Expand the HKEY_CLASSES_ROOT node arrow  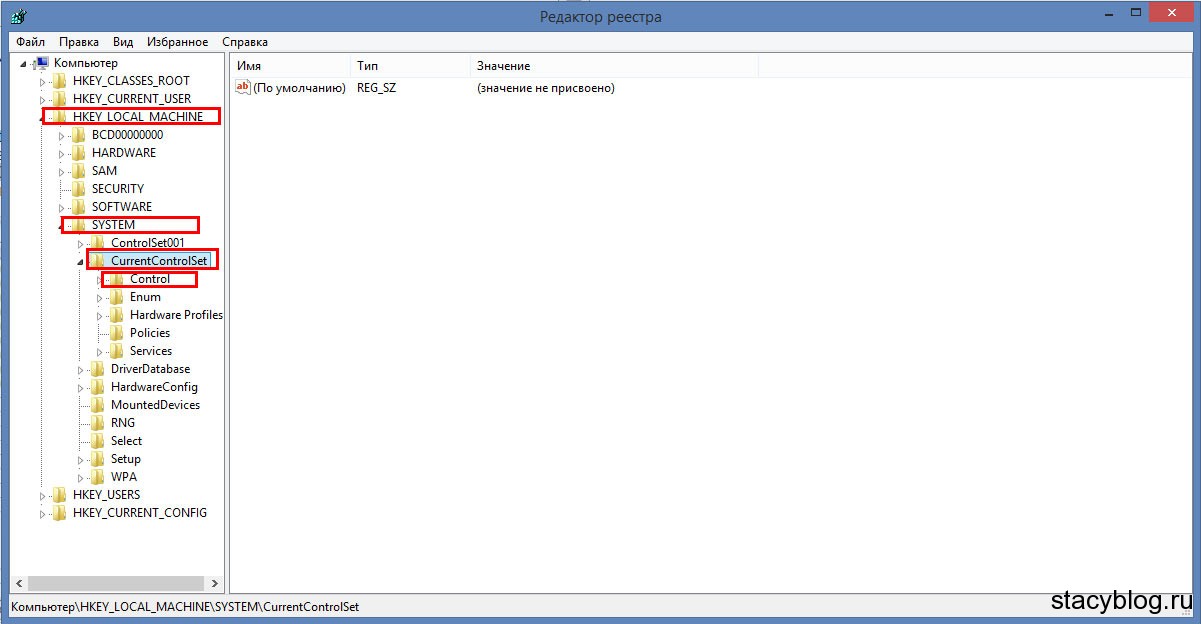pyautogui.click(x=42, y=81)
